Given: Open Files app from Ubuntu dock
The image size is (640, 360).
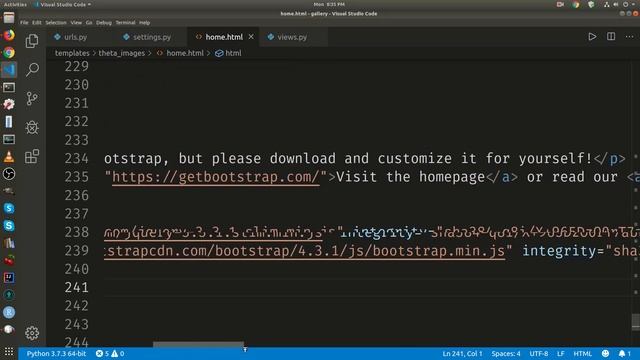Looking at the screenshot, I should coord(9,18).
